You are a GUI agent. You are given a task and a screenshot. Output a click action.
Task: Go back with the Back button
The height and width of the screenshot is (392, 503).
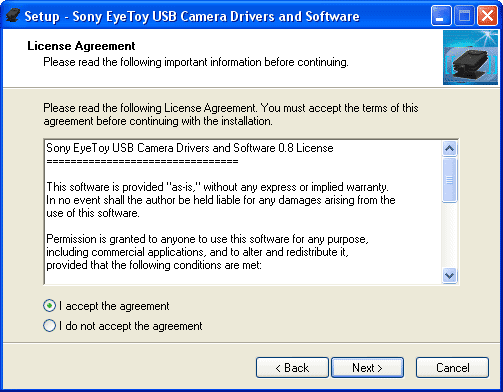pyautogui.click(x=292, y=368)
